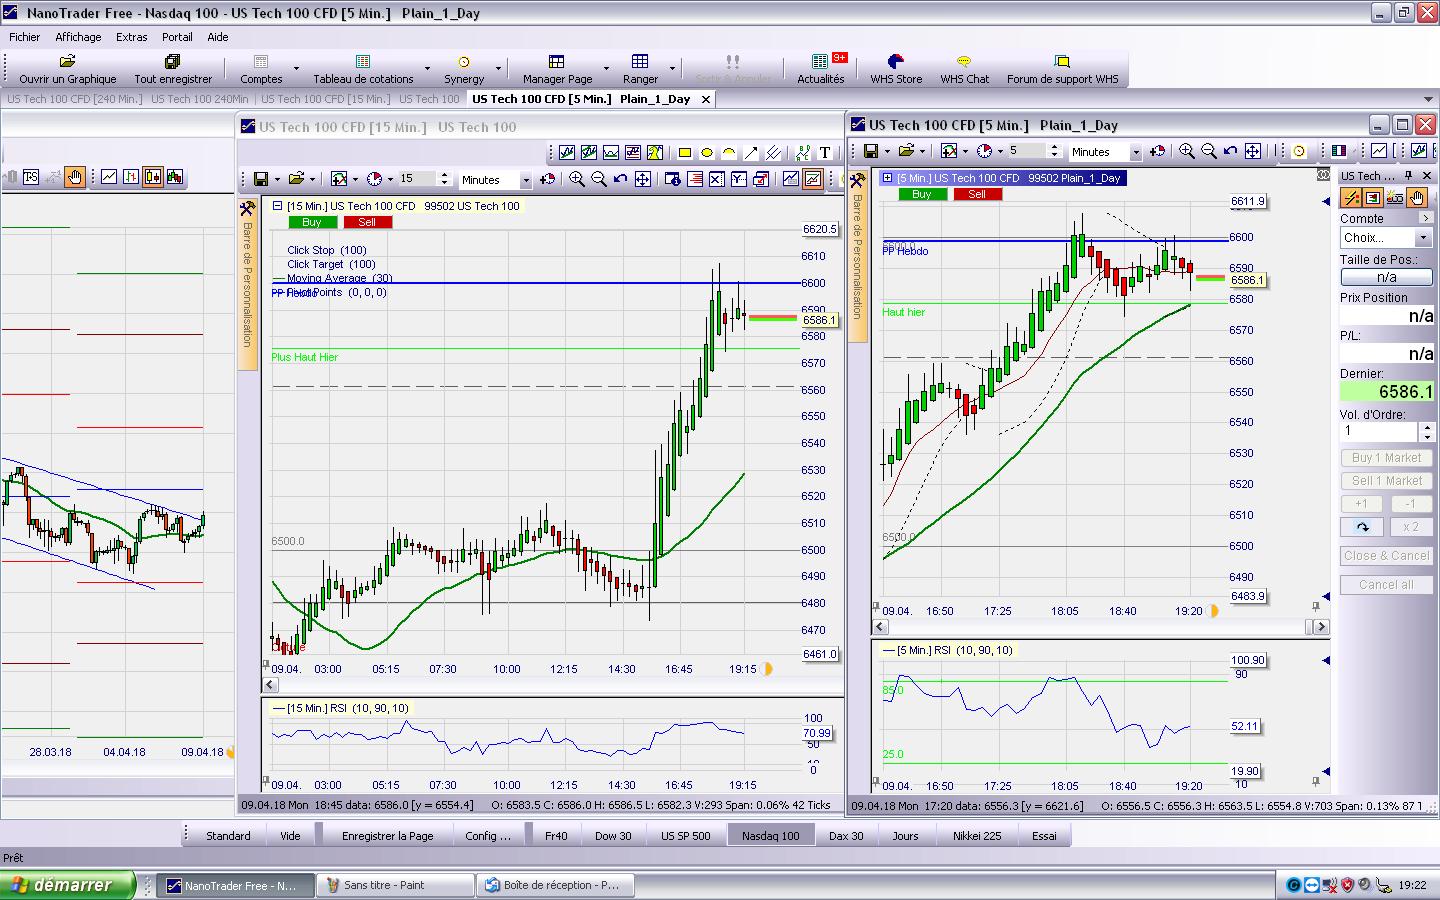
Task: Open the Minutes unit dropdown in 15 Min. chart
Action: [x=526, y=181]
